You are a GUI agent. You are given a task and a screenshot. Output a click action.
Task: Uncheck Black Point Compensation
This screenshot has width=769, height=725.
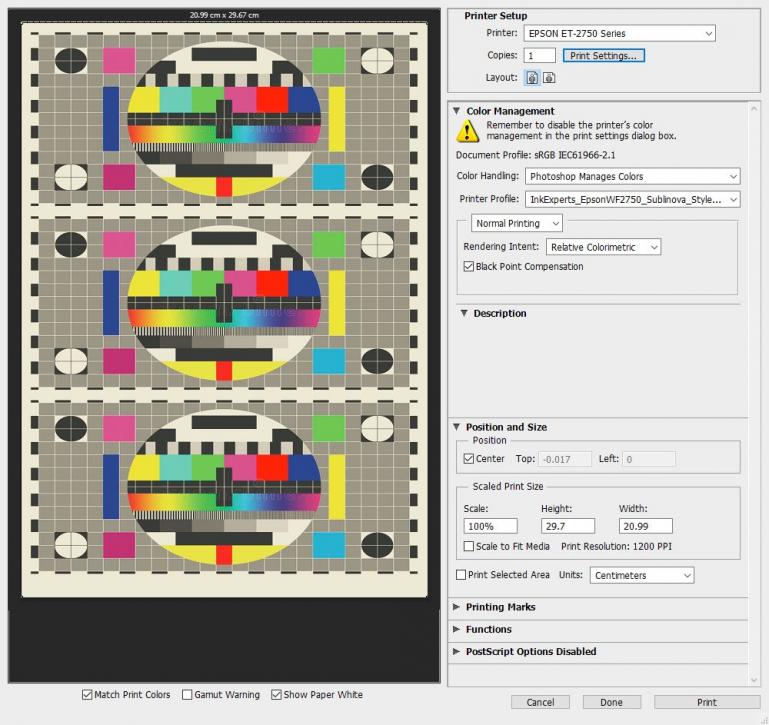468,266
